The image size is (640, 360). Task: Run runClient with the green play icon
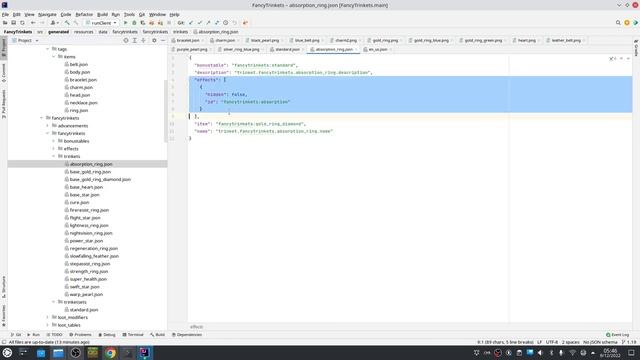(125, 23)
